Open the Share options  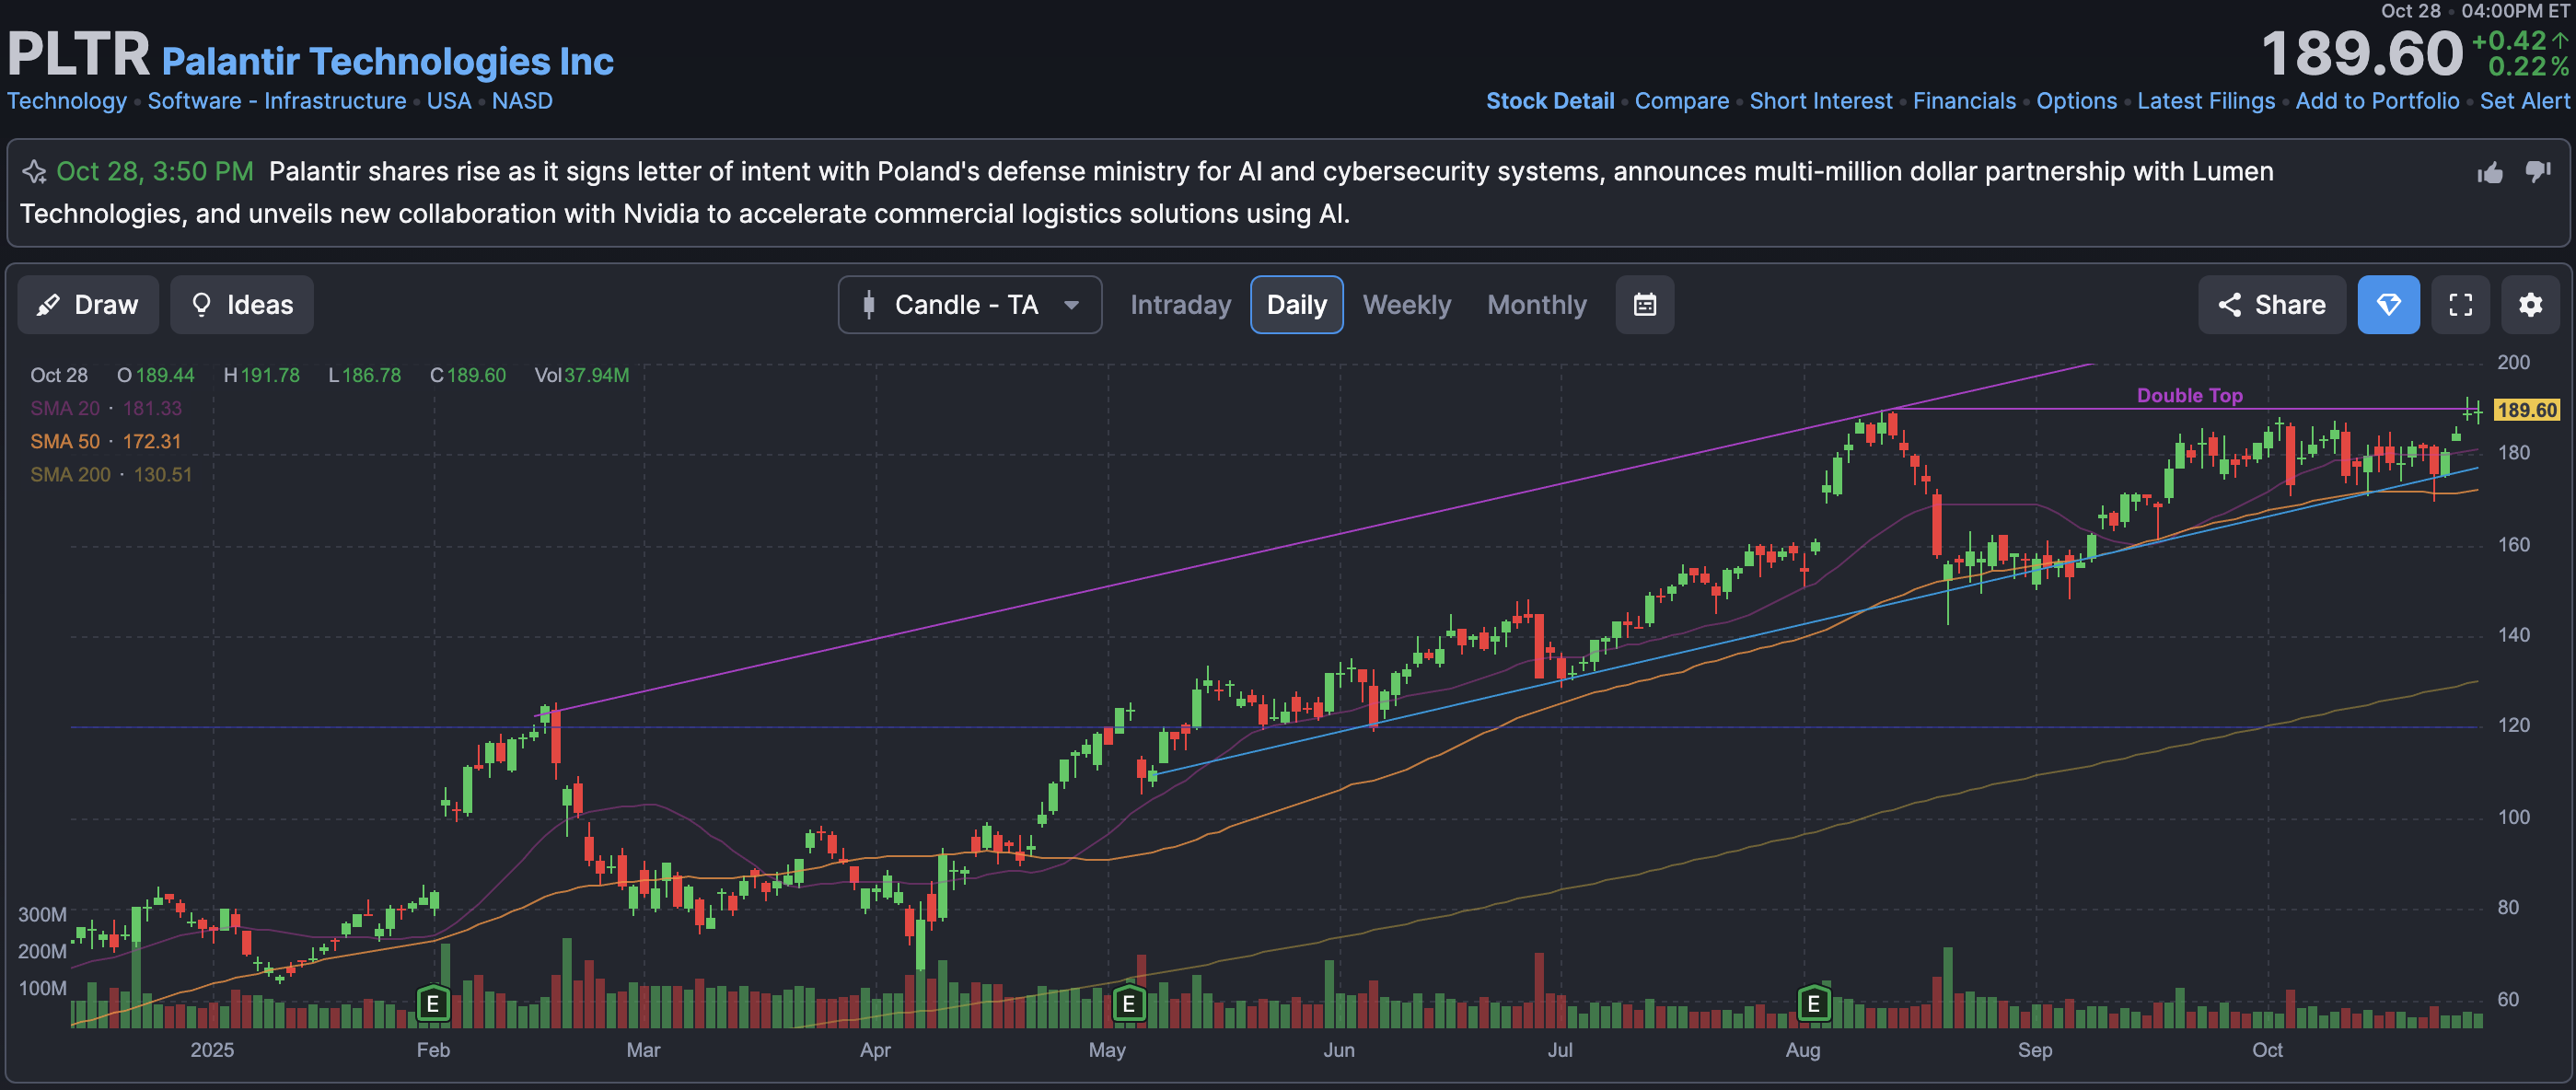coord(2271,305)
